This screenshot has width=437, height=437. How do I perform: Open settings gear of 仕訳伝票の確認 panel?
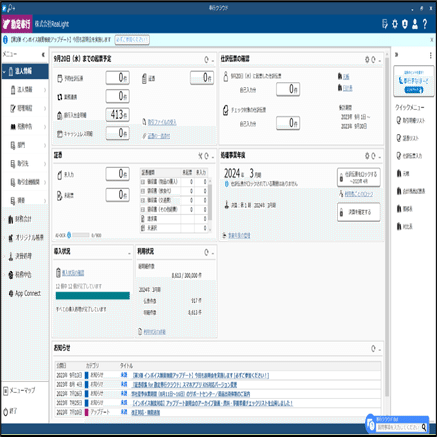[x=367, y=60]
